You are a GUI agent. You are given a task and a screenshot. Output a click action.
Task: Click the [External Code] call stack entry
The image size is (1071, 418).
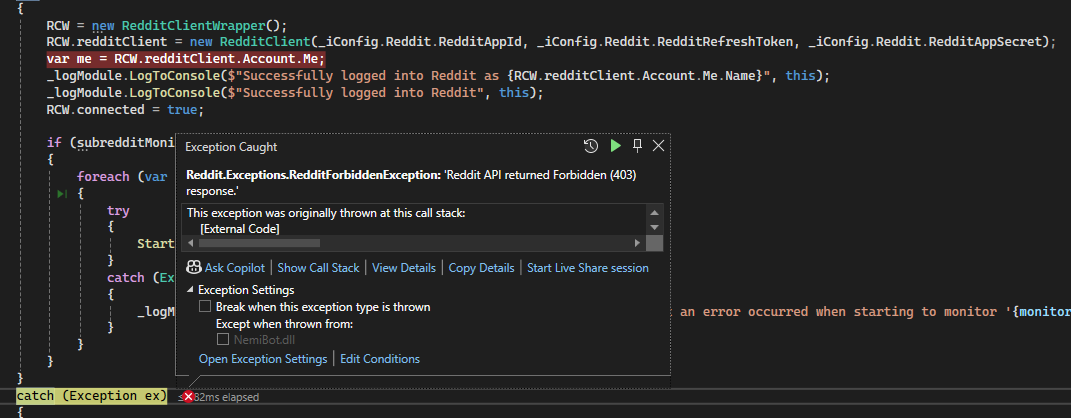click(240, 229)
